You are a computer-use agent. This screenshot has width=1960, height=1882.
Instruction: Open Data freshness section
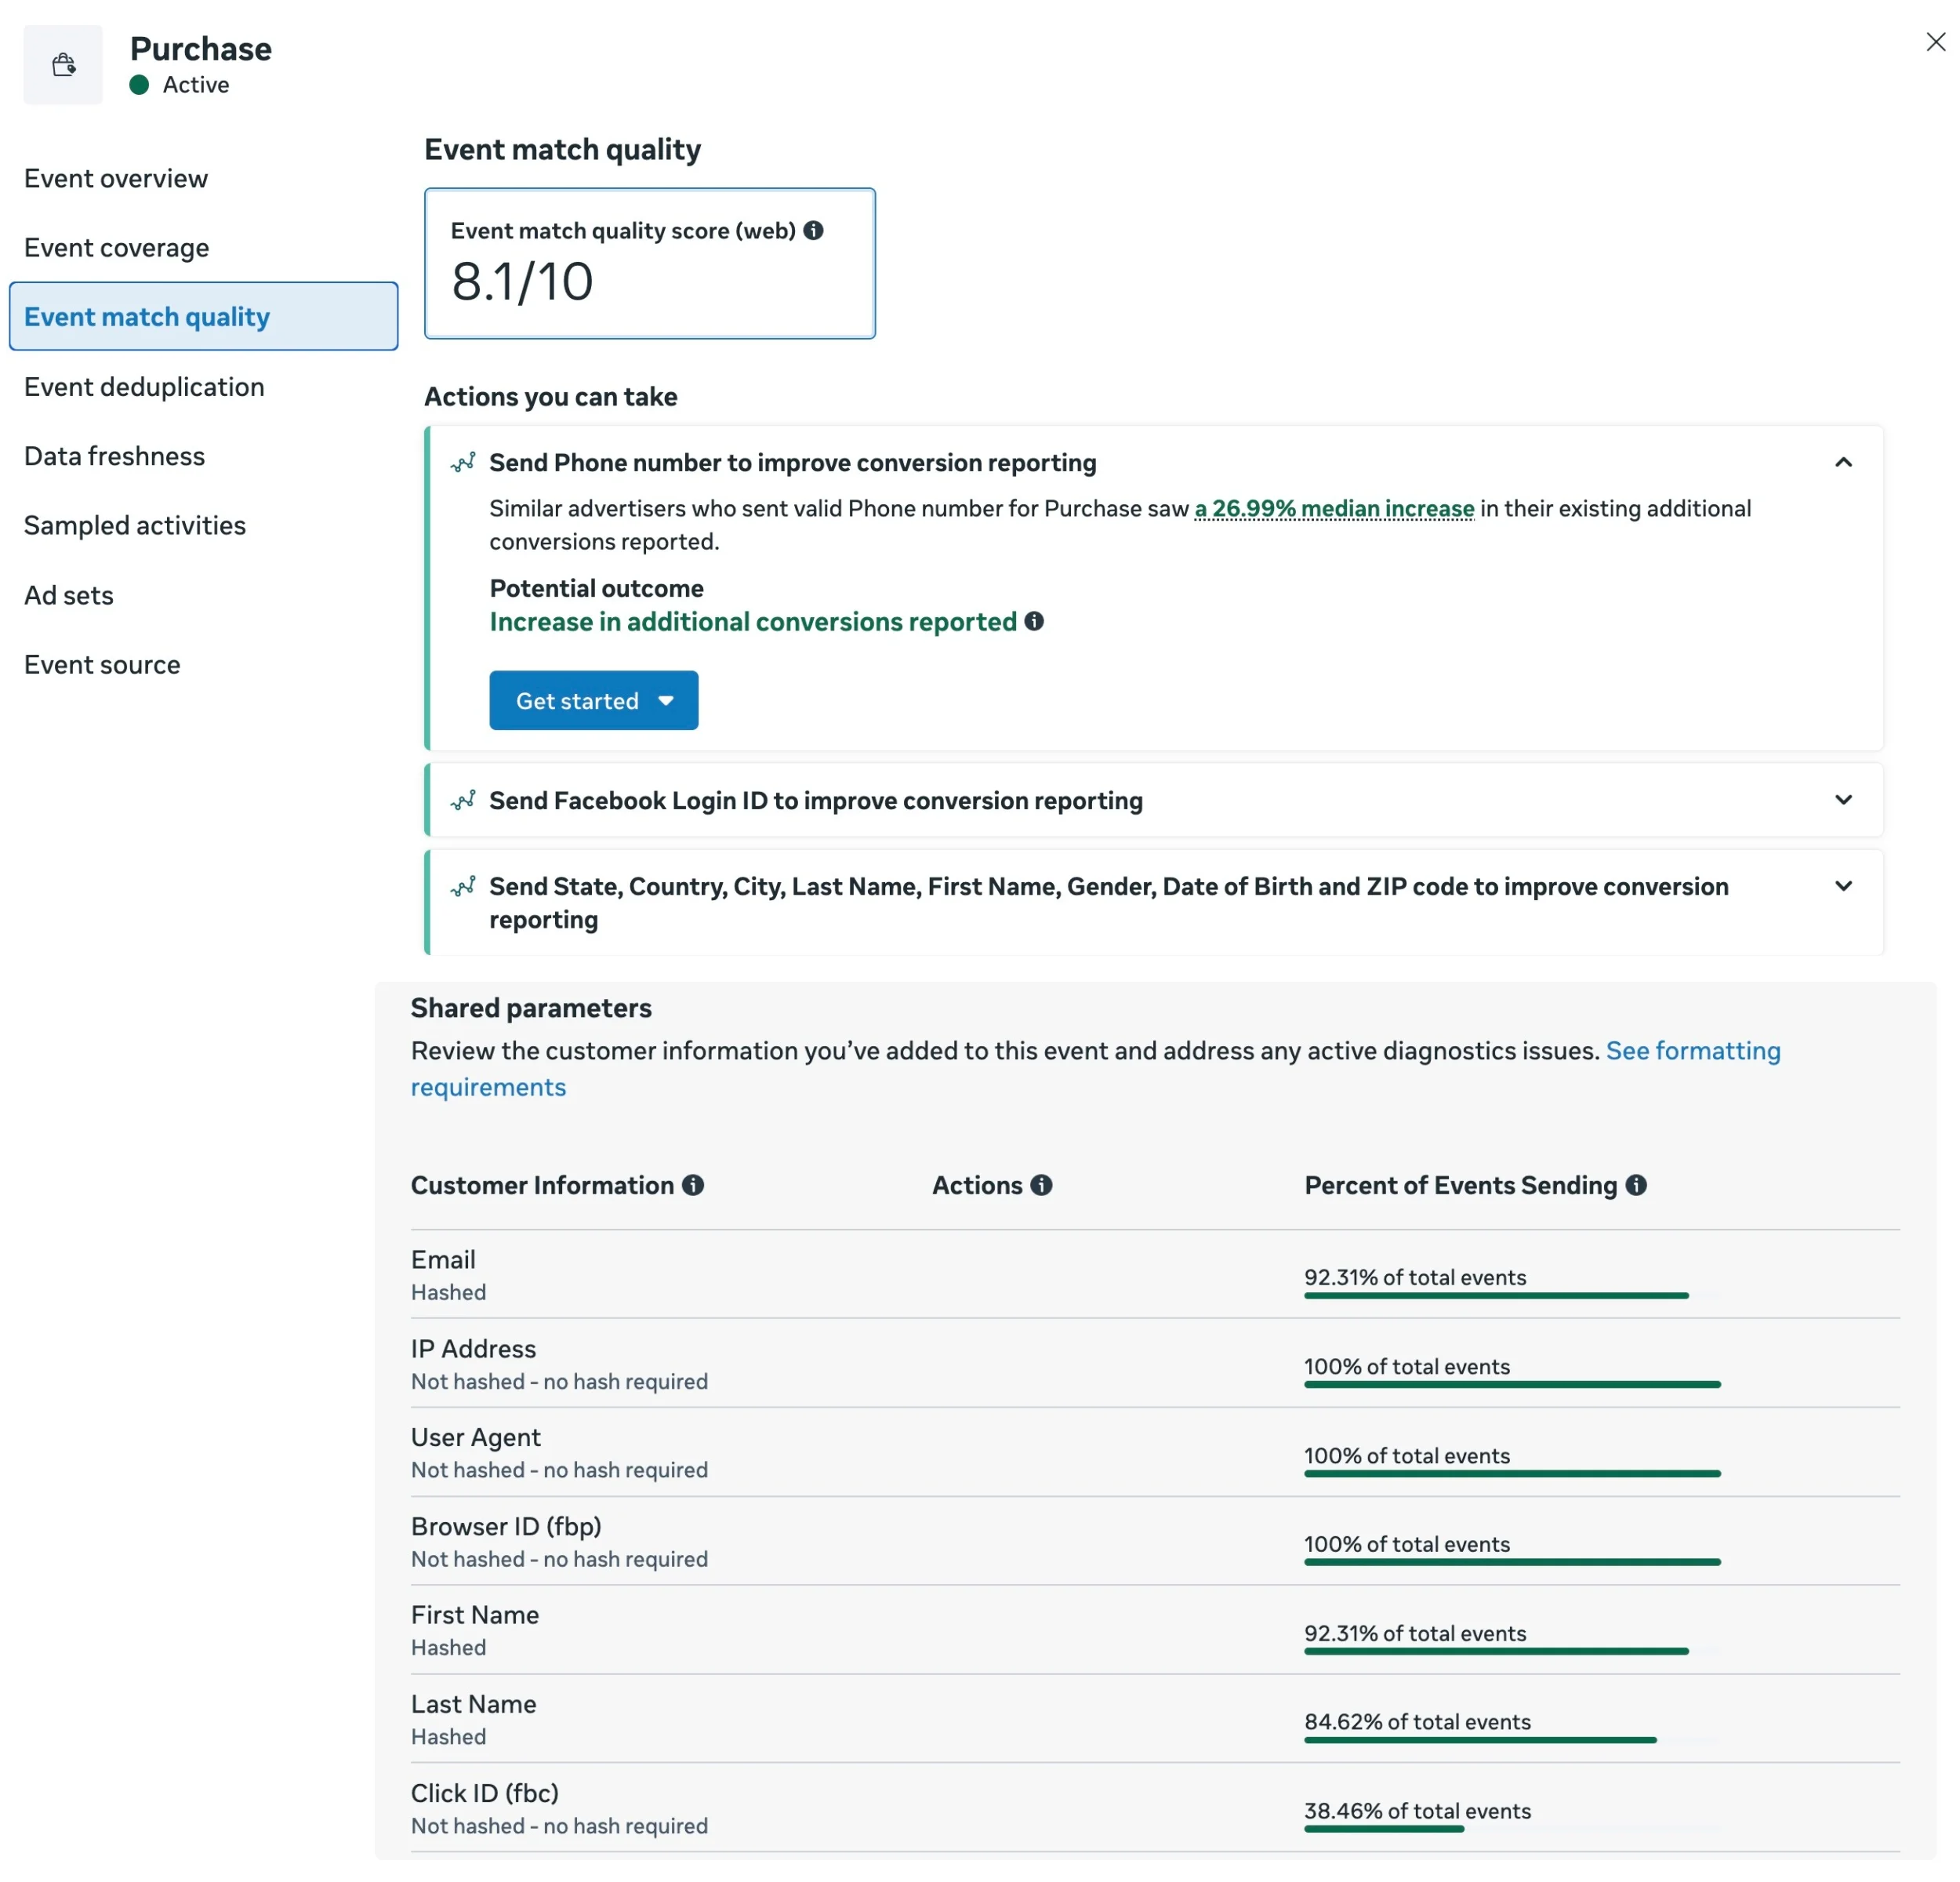pyautogui.click(x=114, y=456)
